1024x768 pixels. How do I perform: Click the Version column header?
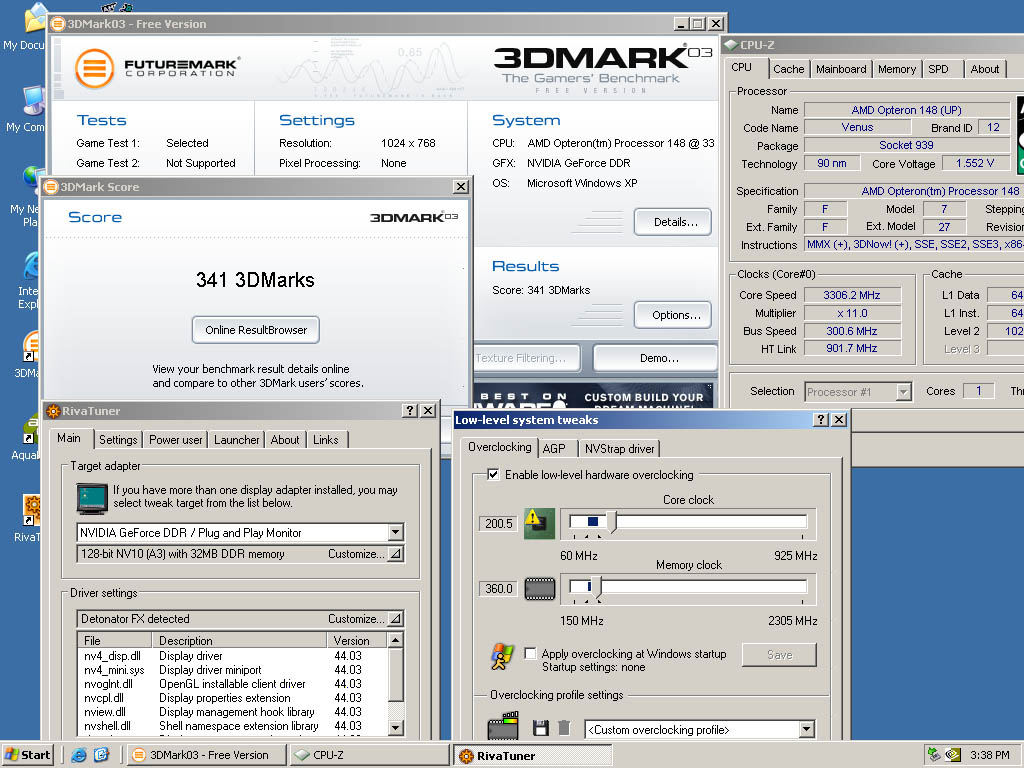(357, 641)
